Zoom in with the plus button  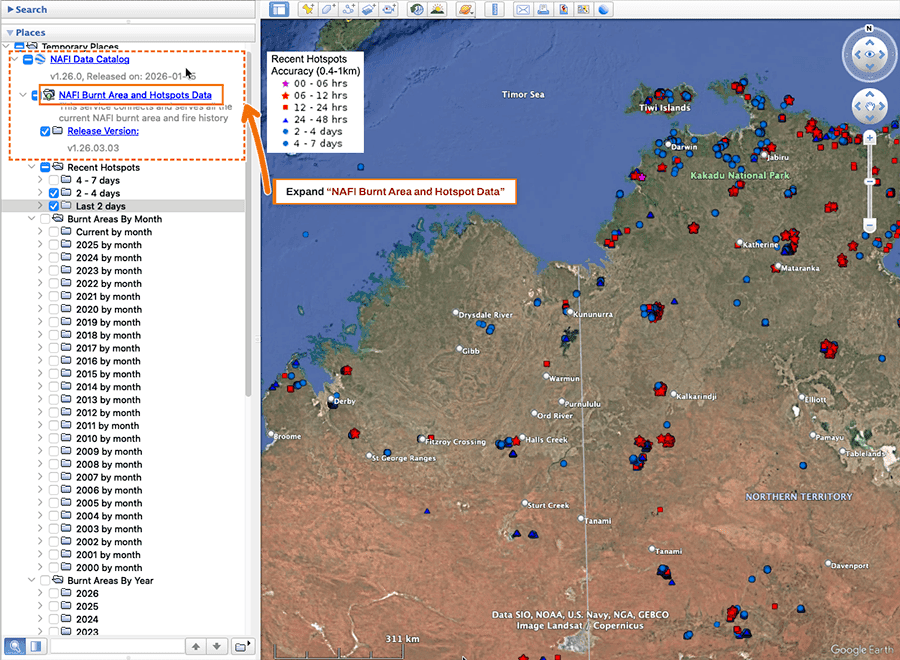point(870,138)
